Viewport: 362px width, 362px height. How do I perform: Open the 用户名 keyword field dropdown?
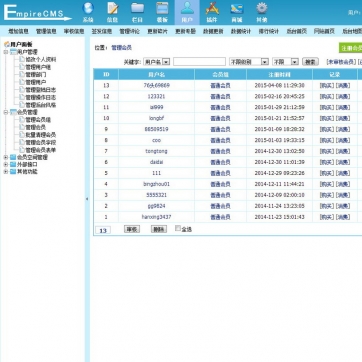[x=157, y=62]
